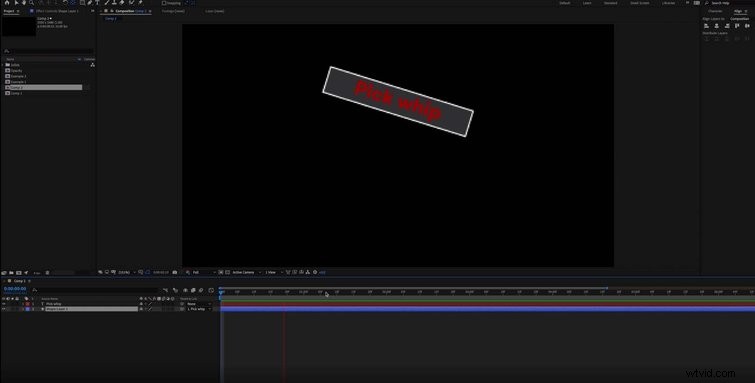Click the Pick whip box in viewer

pos(398,102)
